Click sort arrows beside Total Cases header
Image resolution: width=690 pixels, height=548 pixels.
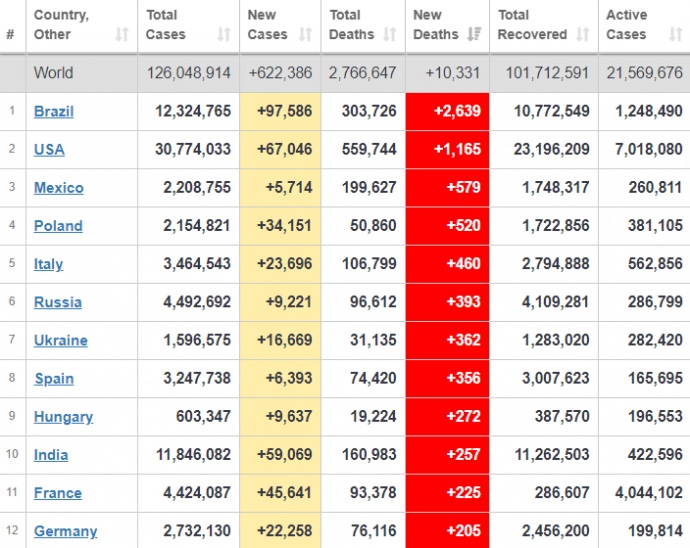click(225, 35)
